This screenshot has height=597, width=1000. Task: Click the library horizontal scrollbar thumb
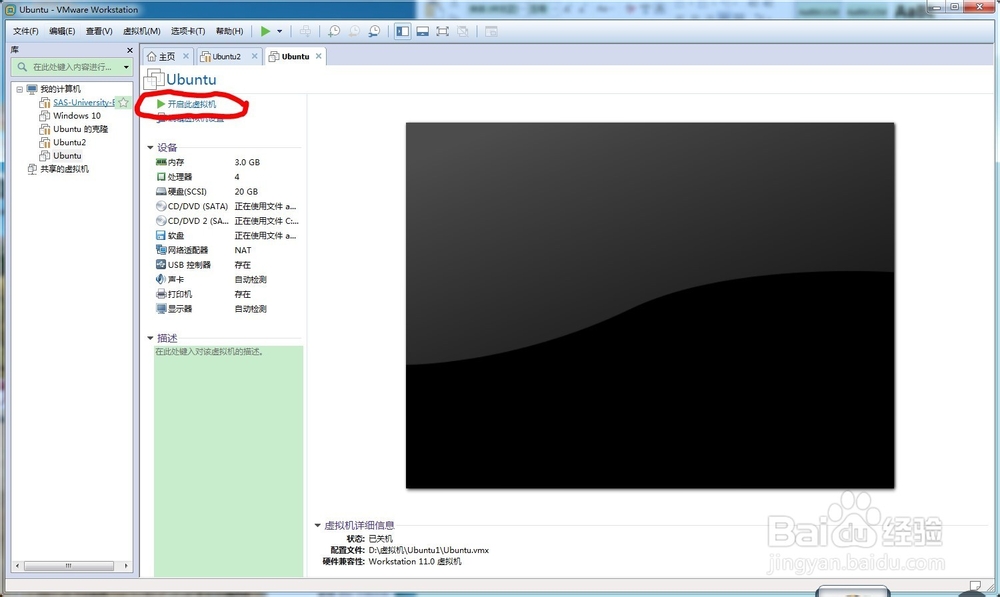69,566
